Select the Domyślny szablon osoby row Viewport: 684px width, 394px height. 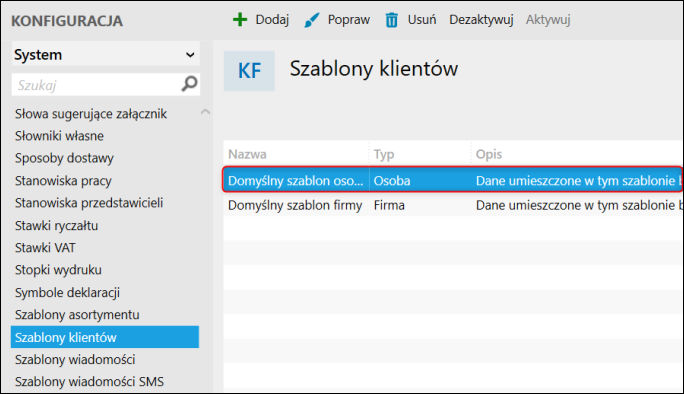452,180
